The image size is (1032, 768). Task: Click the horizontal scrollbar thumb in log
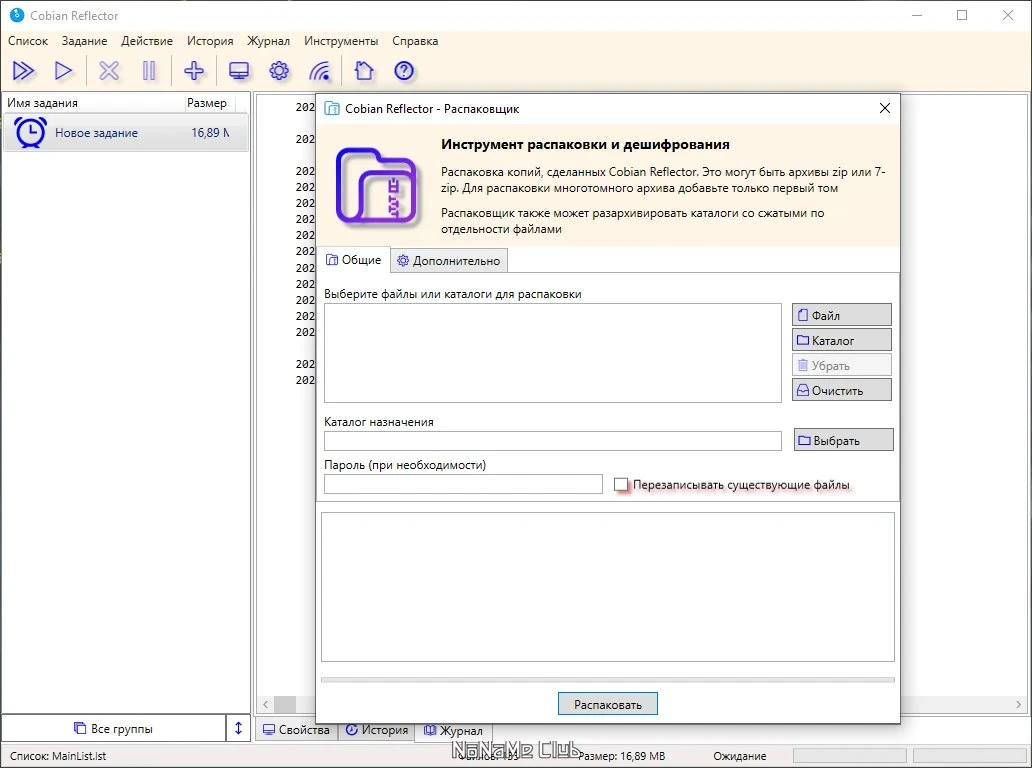point(285,704)
